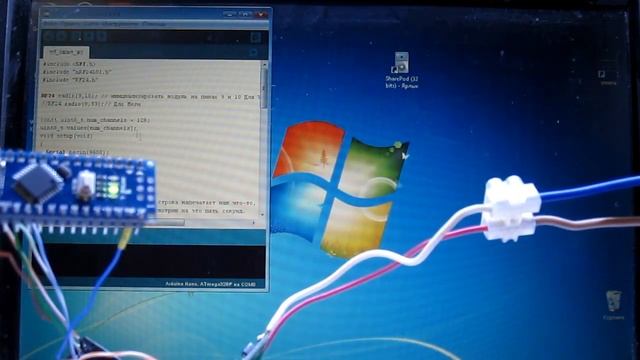Click the editor vertical scrollbar up arrow
Viewport: 640px width, 360px height.
(264, 64)
